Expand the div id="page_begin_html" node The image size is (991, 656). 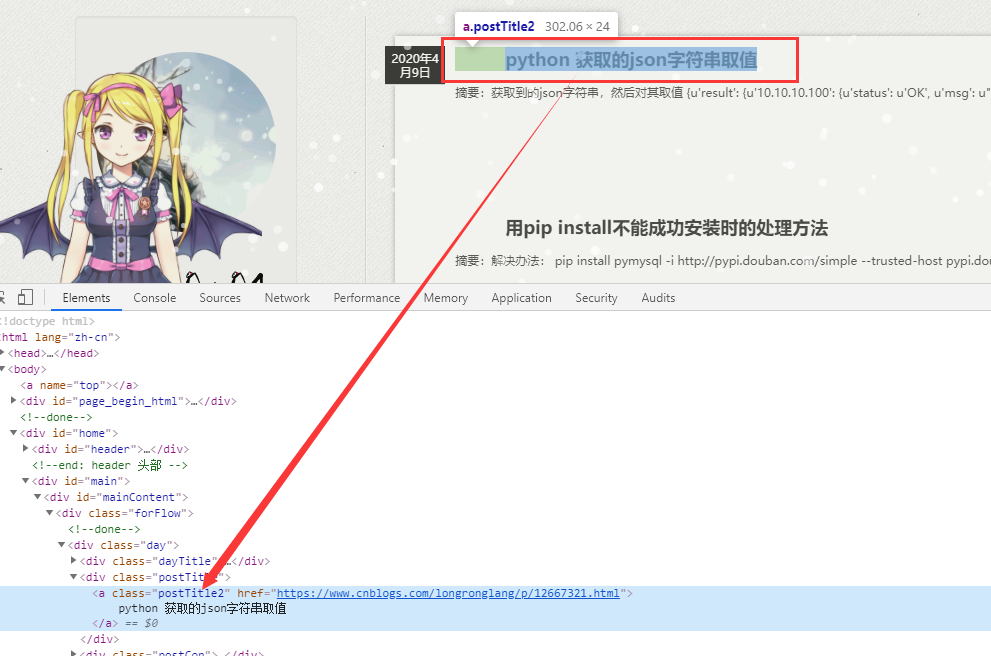(x=13, y=400)
